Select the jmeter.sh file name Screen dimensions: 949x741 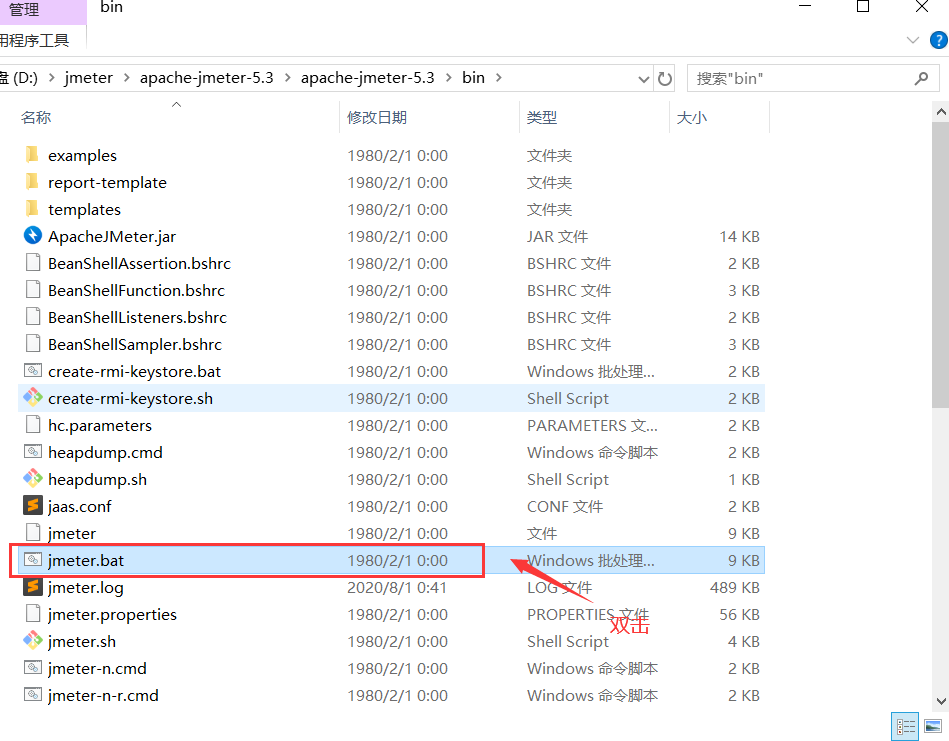point(82,642)
